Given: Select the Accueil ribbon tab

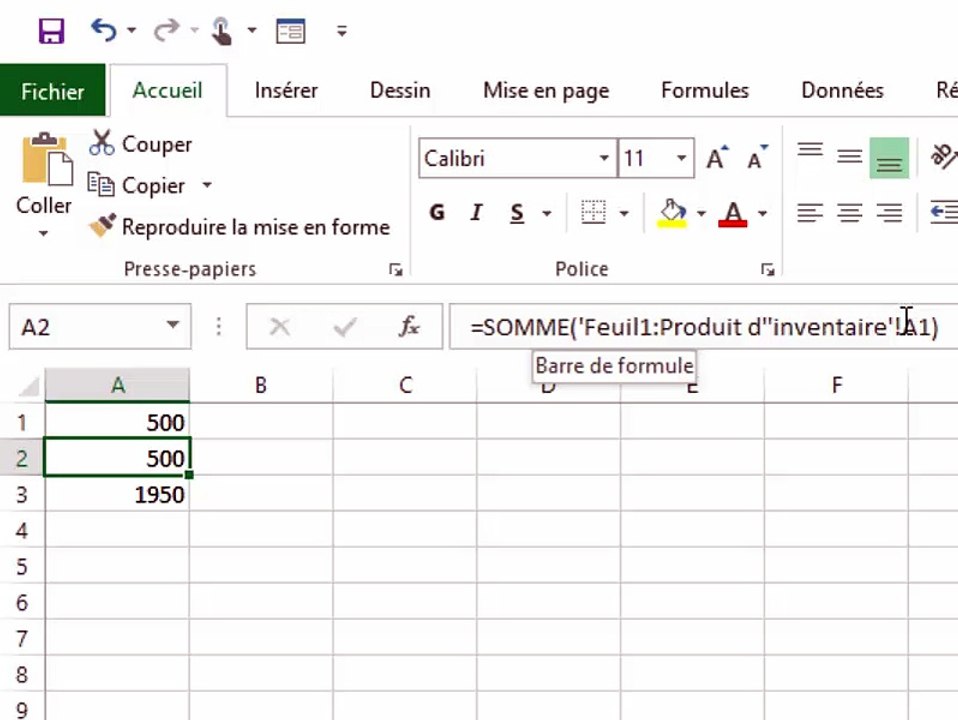Looking at the screenshot, I should coord(167,90).
